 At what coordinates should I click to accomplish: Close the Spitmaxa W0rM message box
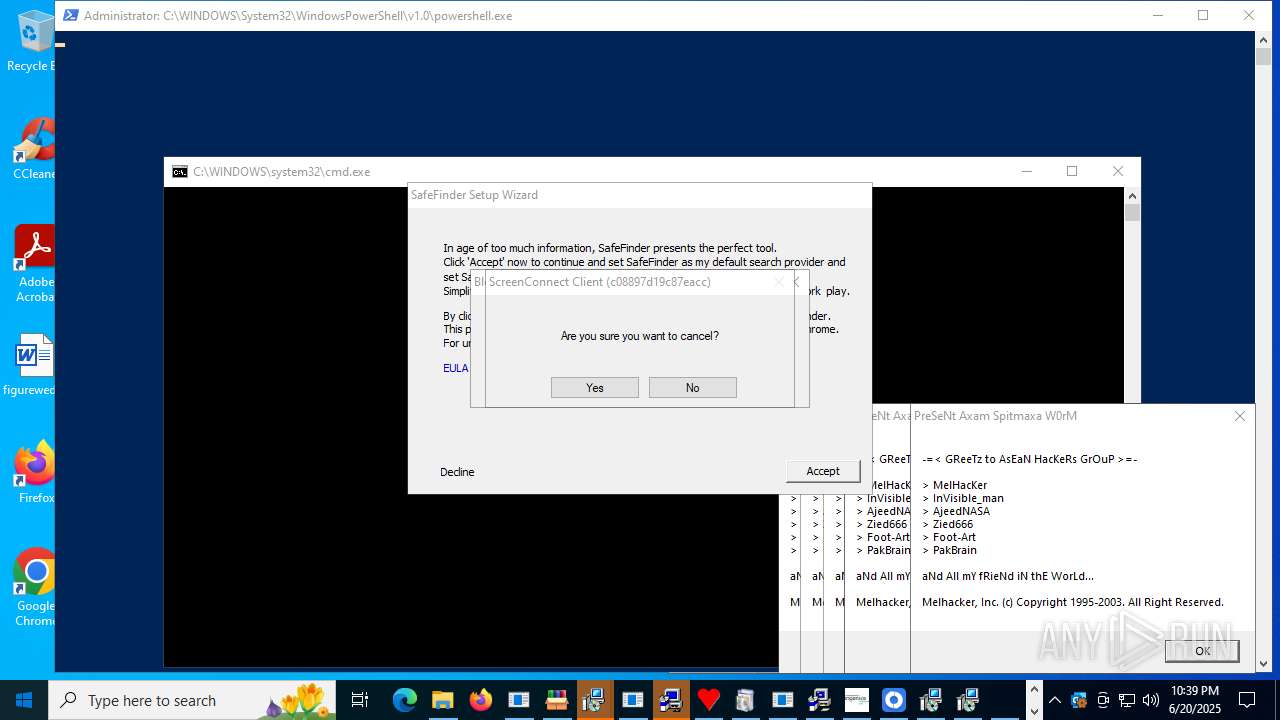[x=1240, y=416]
